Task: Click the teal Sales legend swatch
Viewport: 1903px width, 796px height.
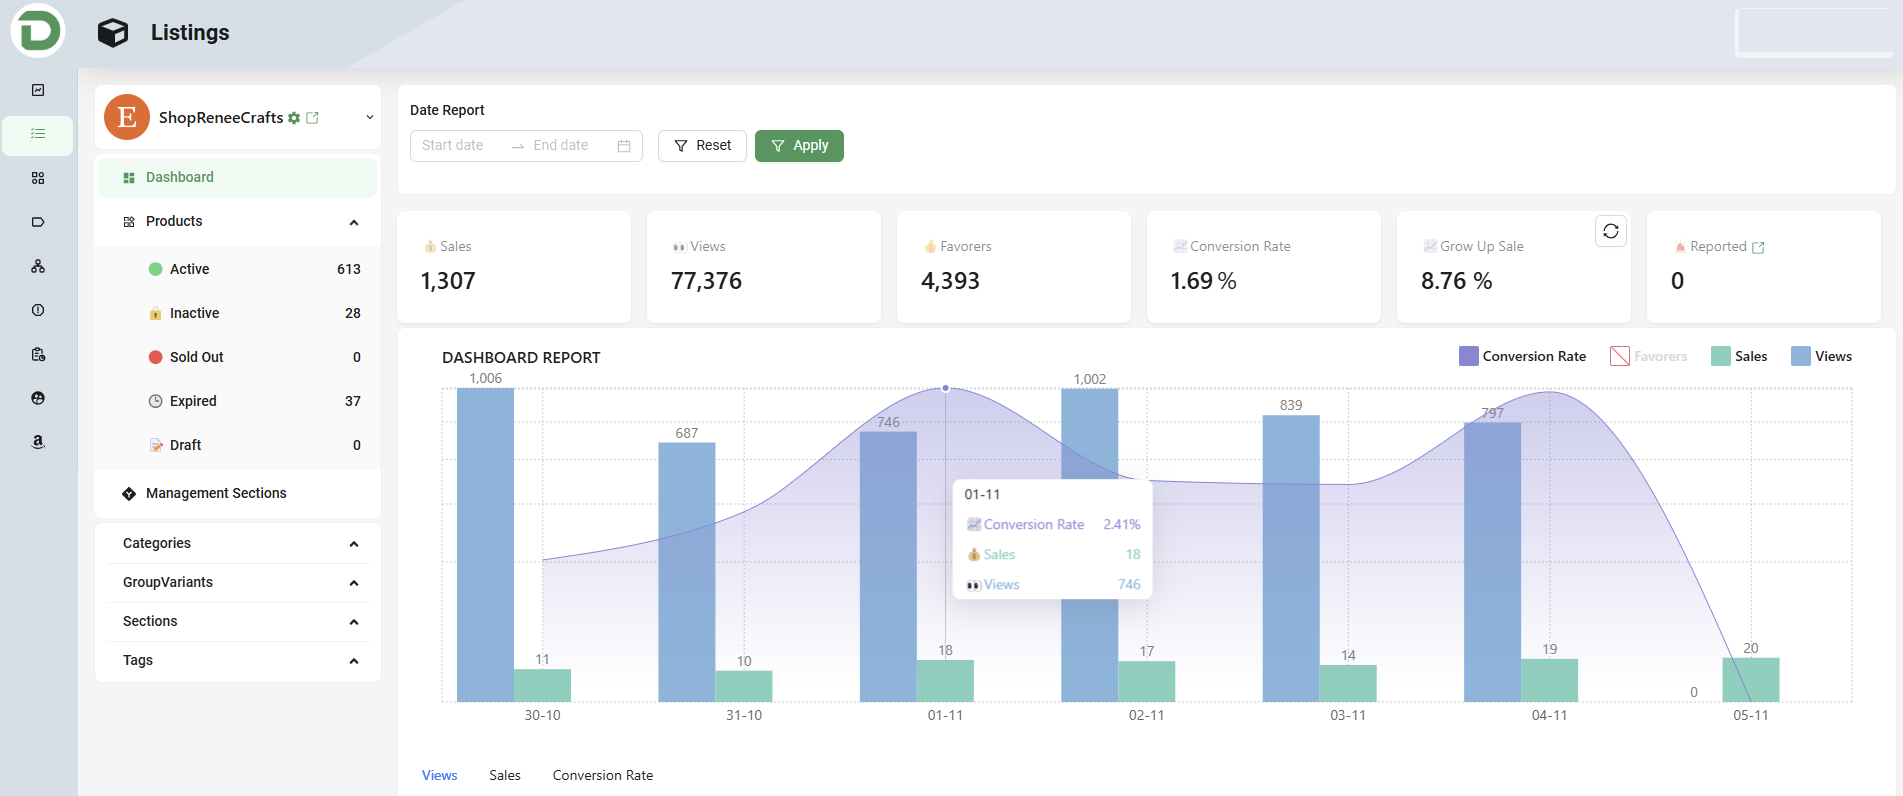Action: pos(1721,356)
